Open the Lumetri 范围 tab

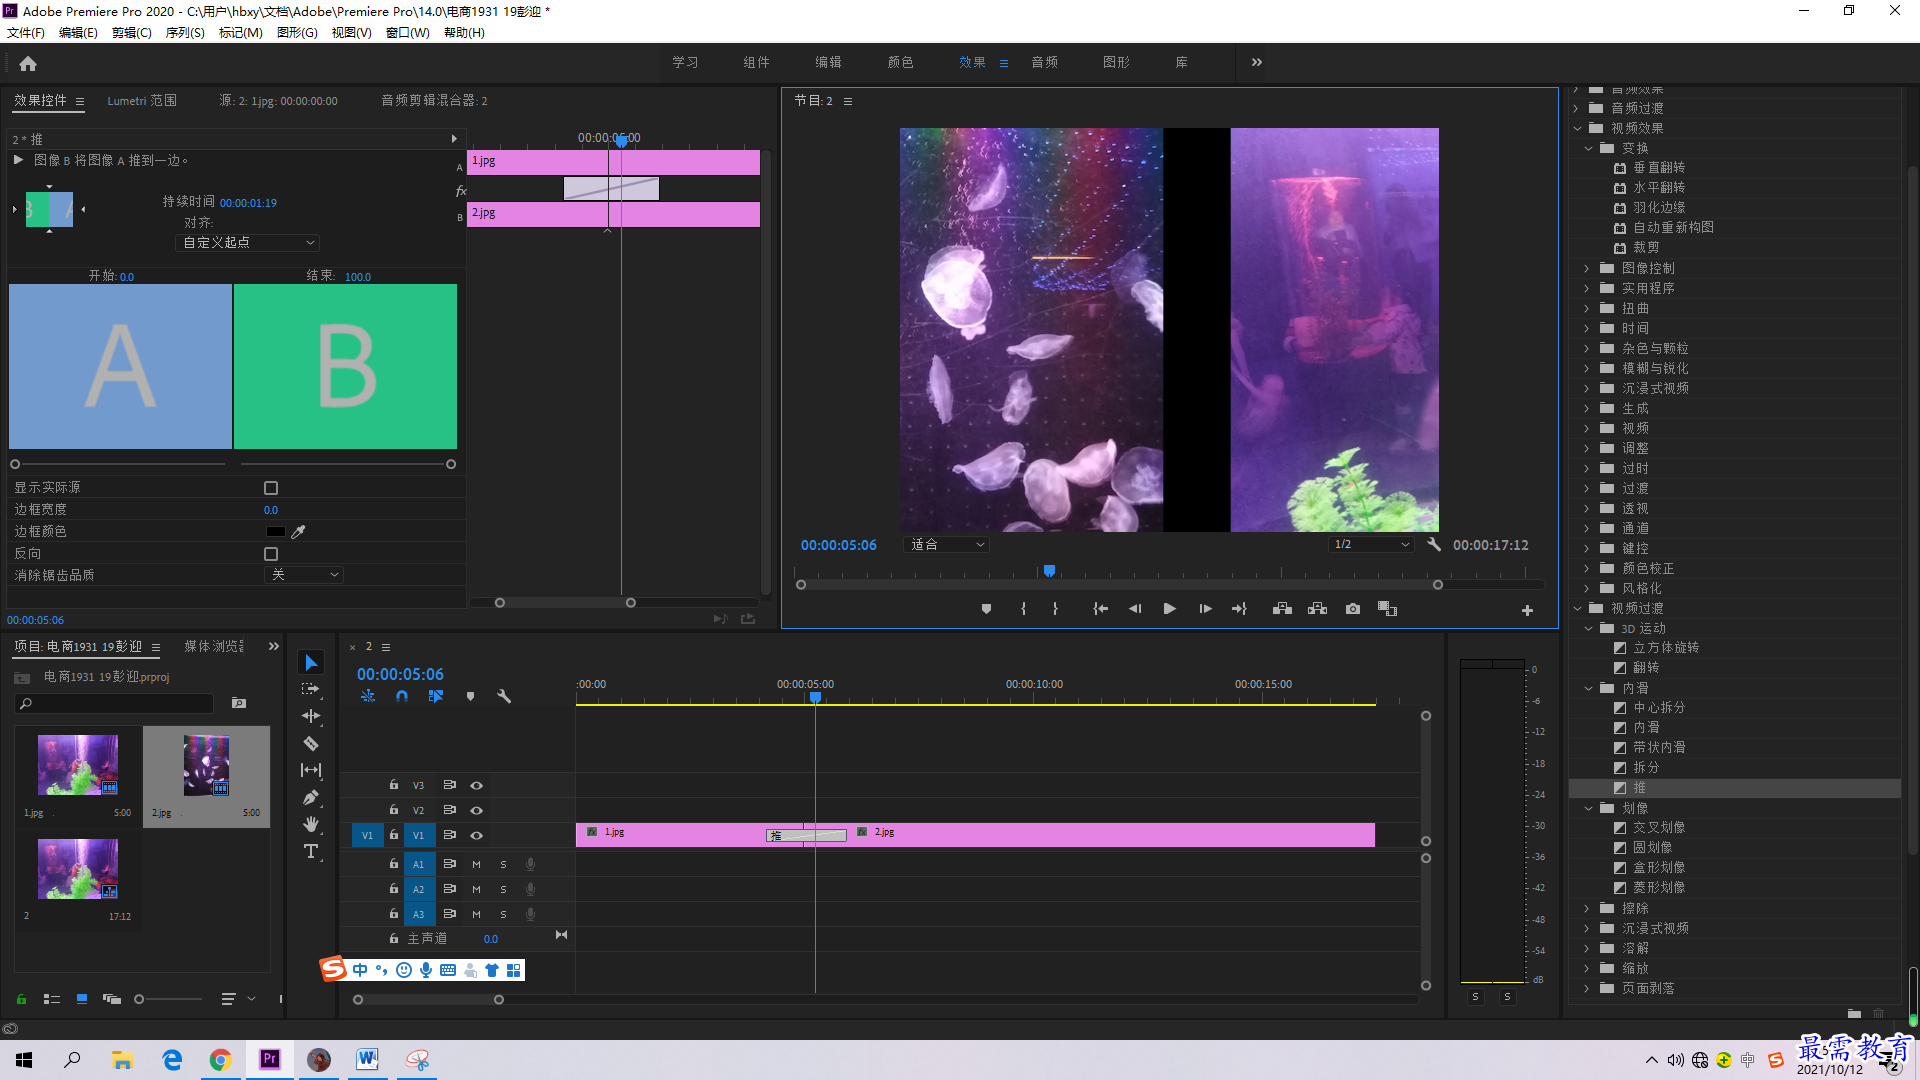click(x=142, y=101)
